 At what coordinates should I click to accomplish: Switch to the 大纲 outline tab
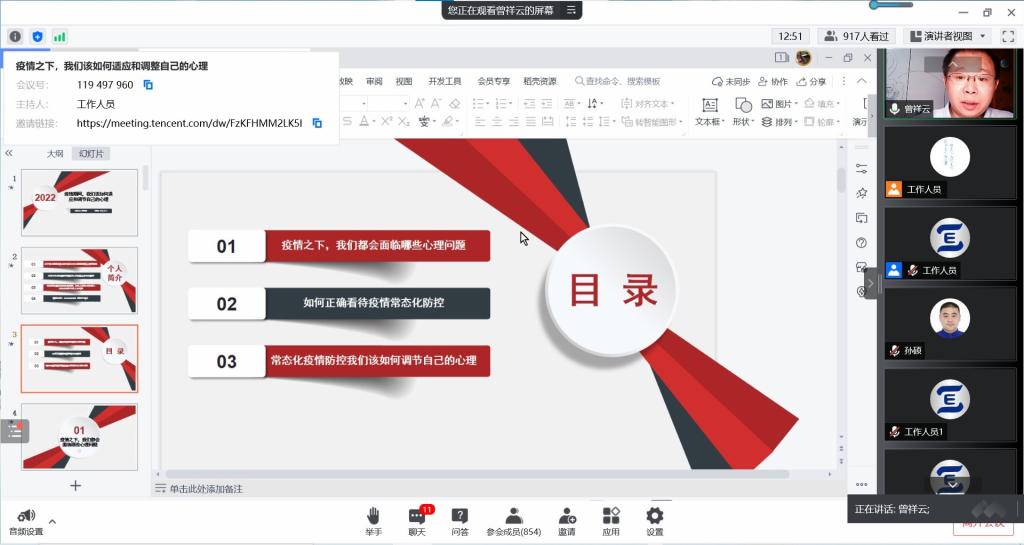pyautogui.click(x=55, y=154)
